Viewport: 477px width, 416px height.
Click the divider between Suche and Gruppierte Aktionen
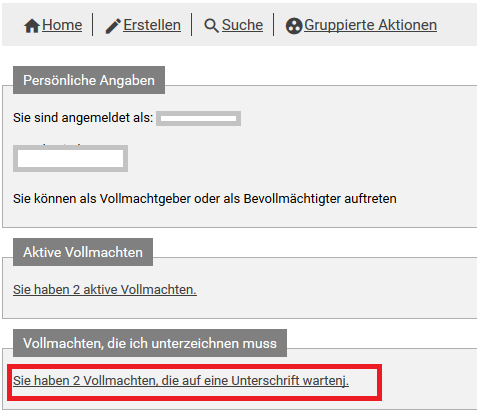click(x=274, y=24)
